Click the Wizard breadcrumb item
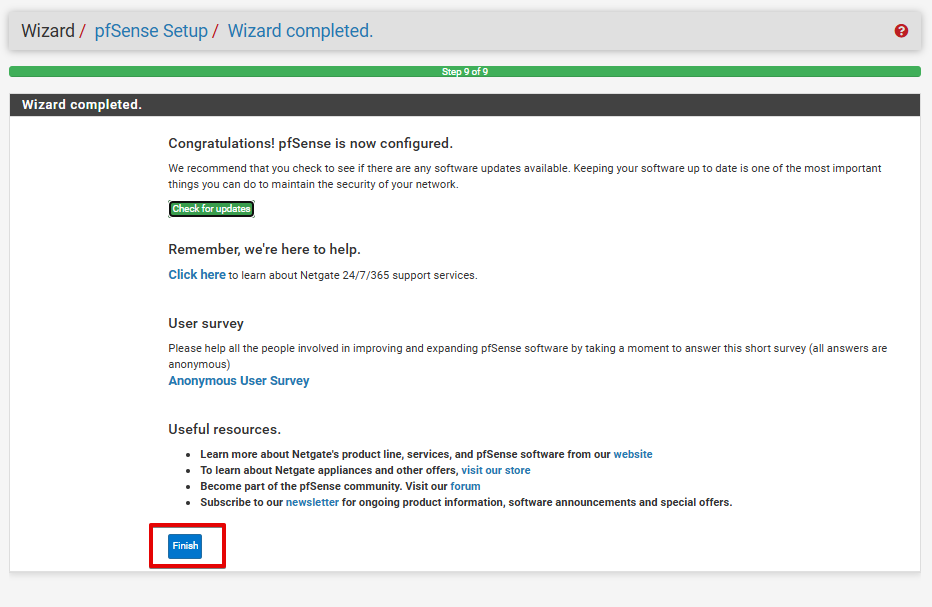 pyautogui.click(x=48, y=31)
